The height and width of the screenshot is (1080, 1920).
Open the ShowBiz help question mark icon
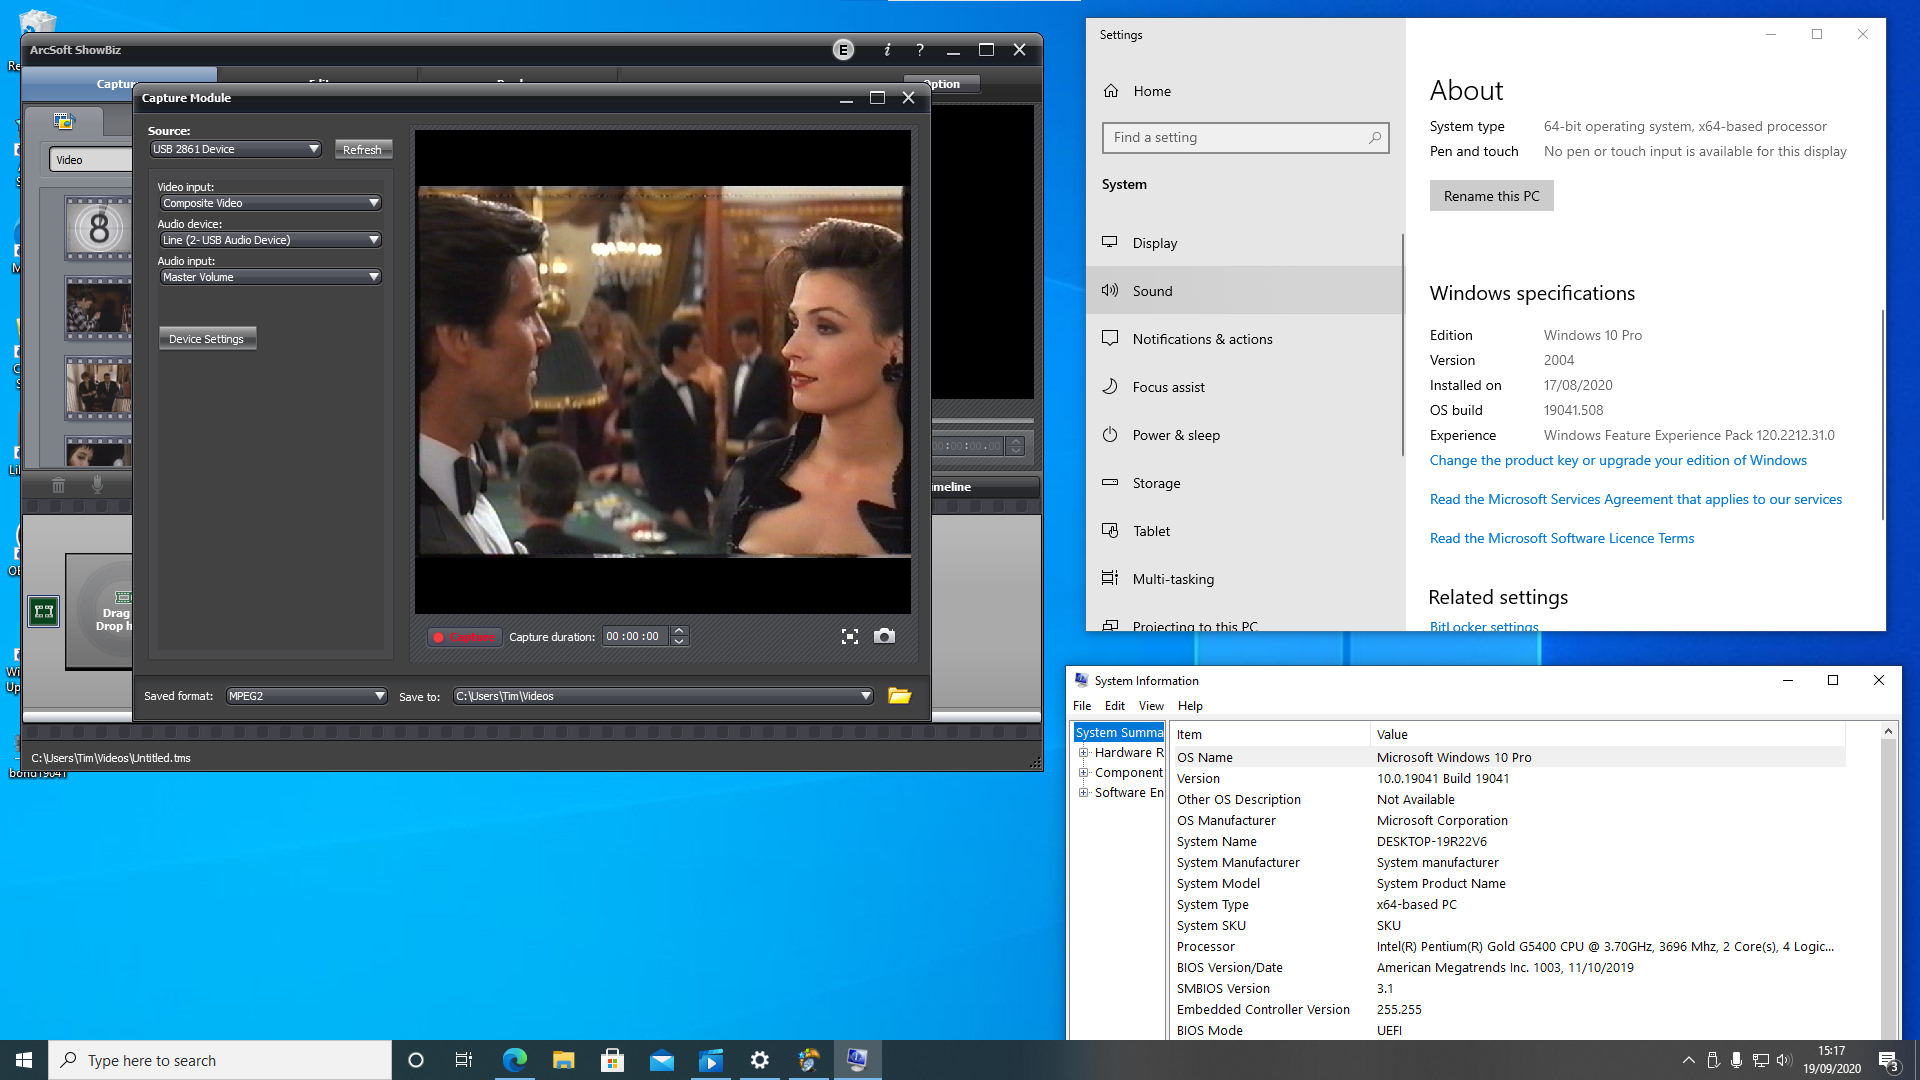pos(920,50)
